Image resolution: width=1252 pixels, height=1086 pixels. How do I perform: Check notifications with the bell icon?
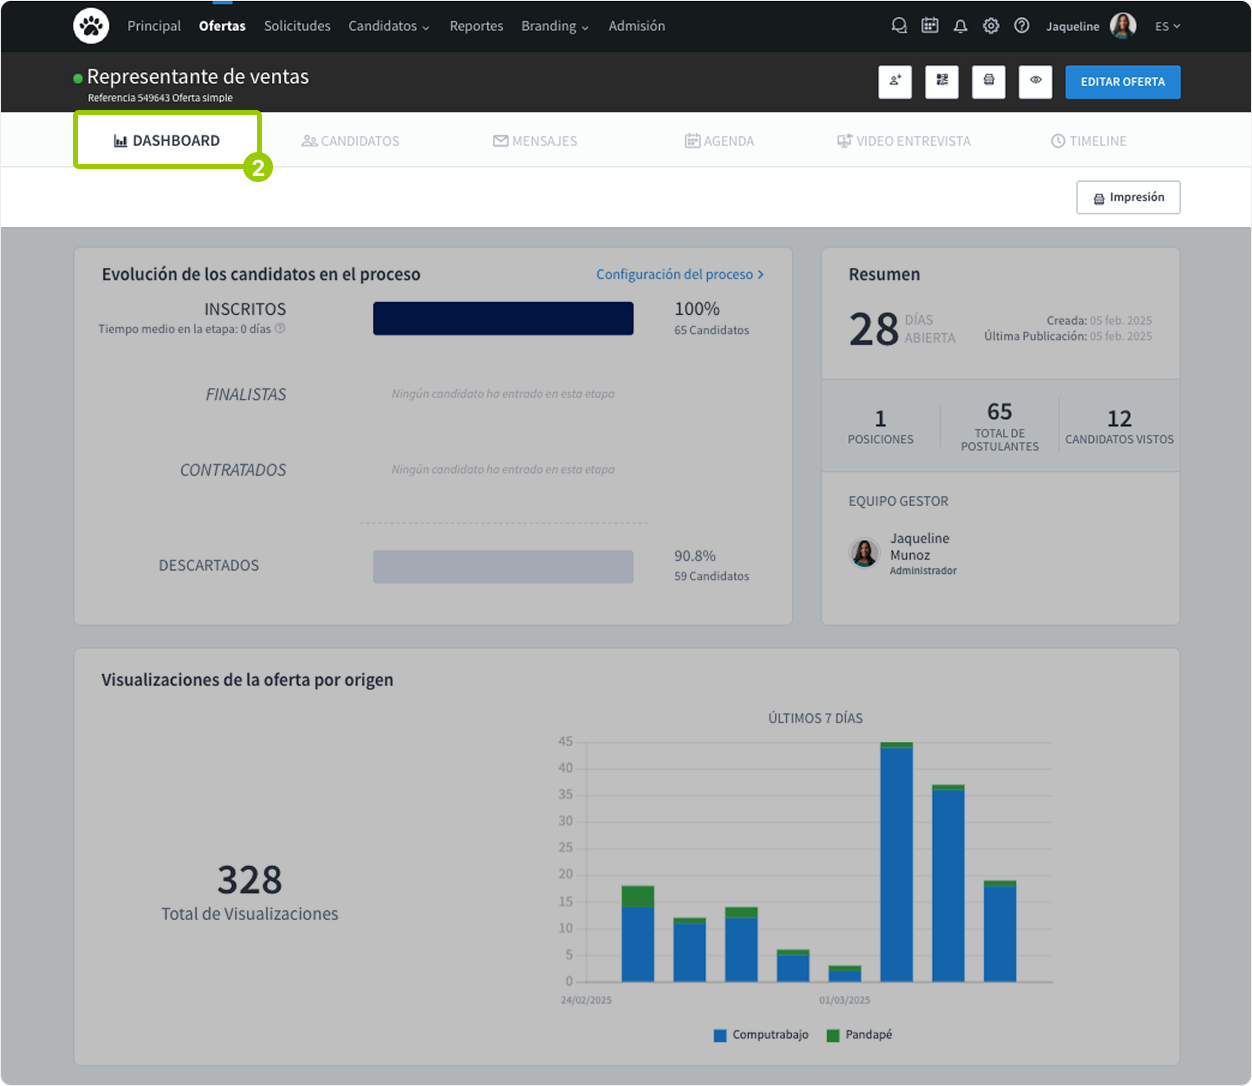pos(961,25)
